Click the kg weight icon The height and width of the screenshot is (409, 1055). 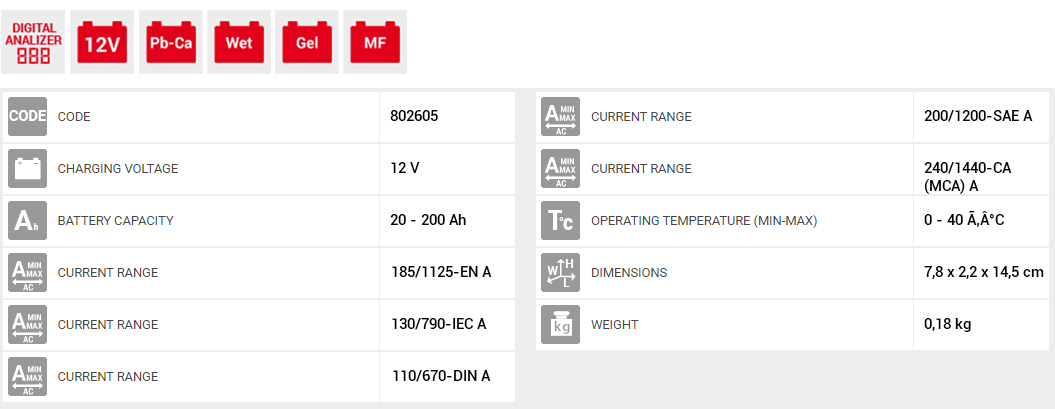click(x=560, y=324)
